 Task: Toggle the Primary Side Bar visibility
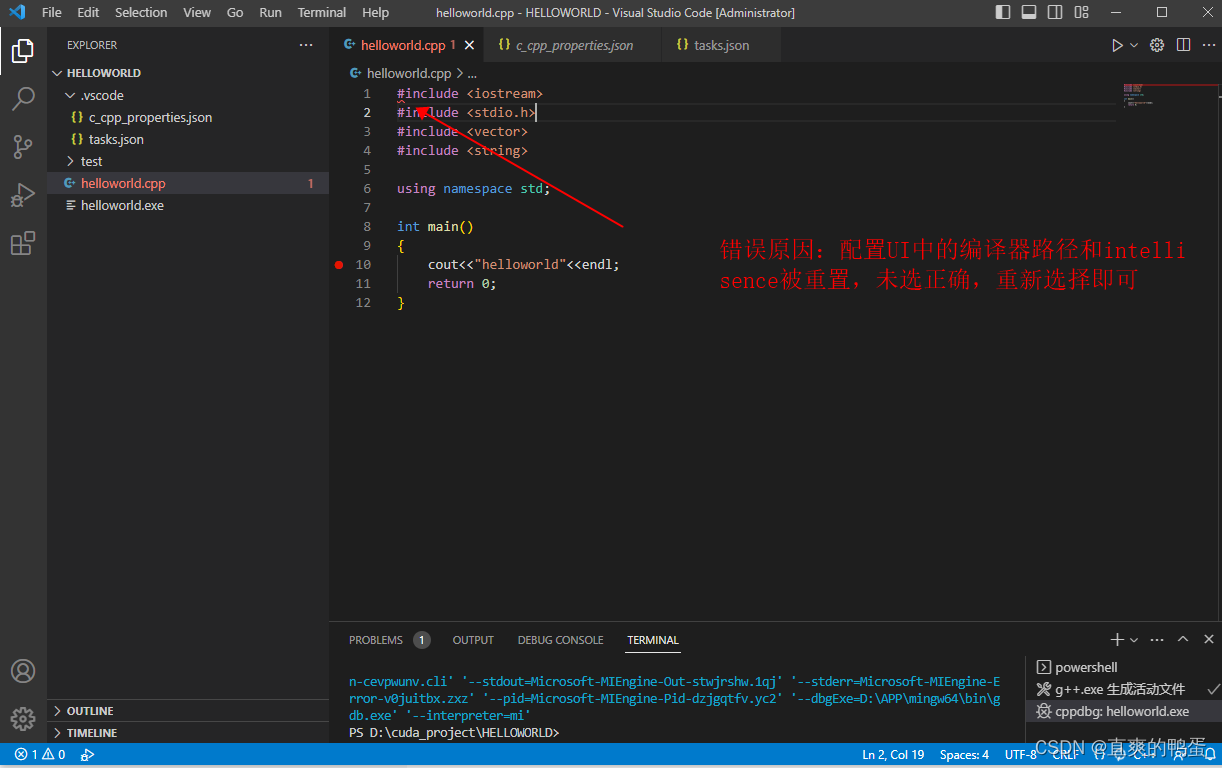1004,13
